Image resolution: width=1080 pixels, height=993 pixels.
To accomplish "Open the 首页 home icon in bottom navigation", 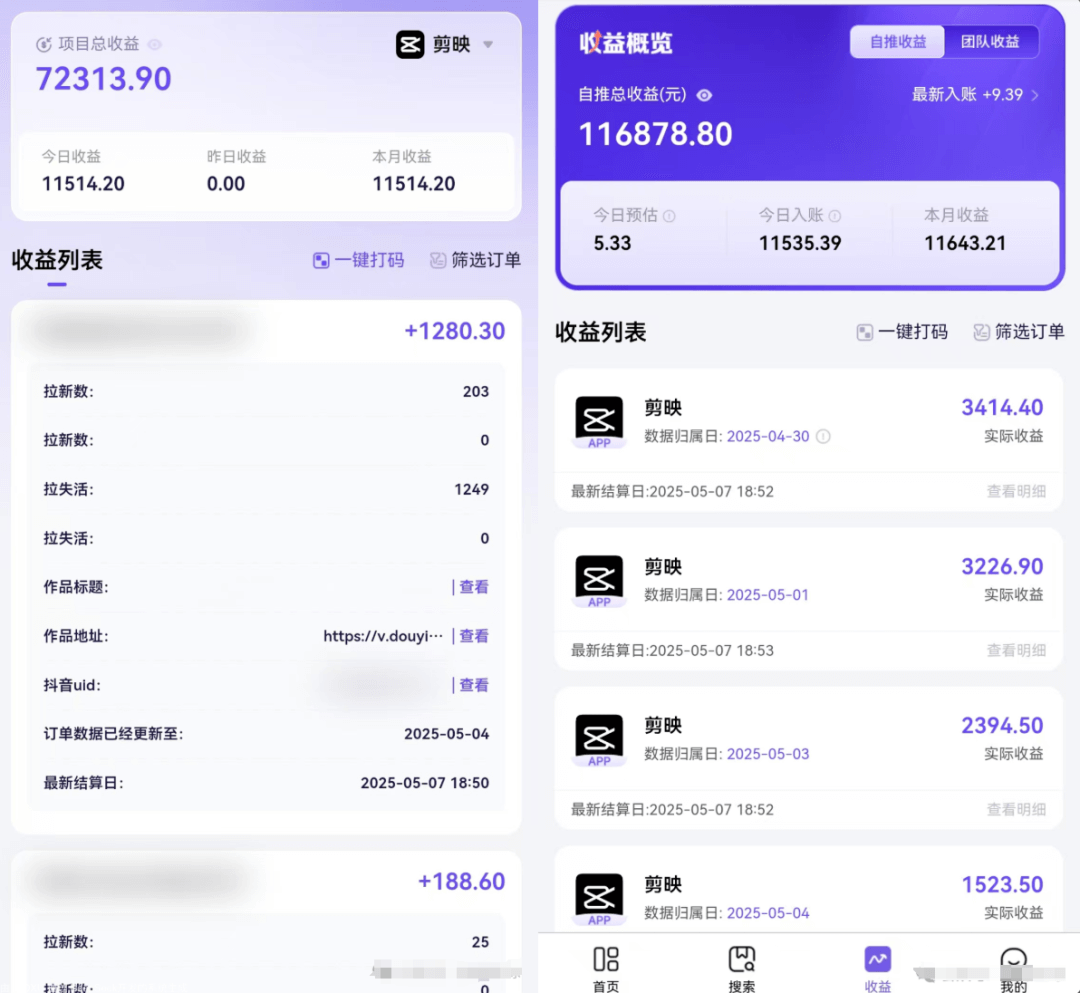I will pyautogui.click(x=606, y=957).
